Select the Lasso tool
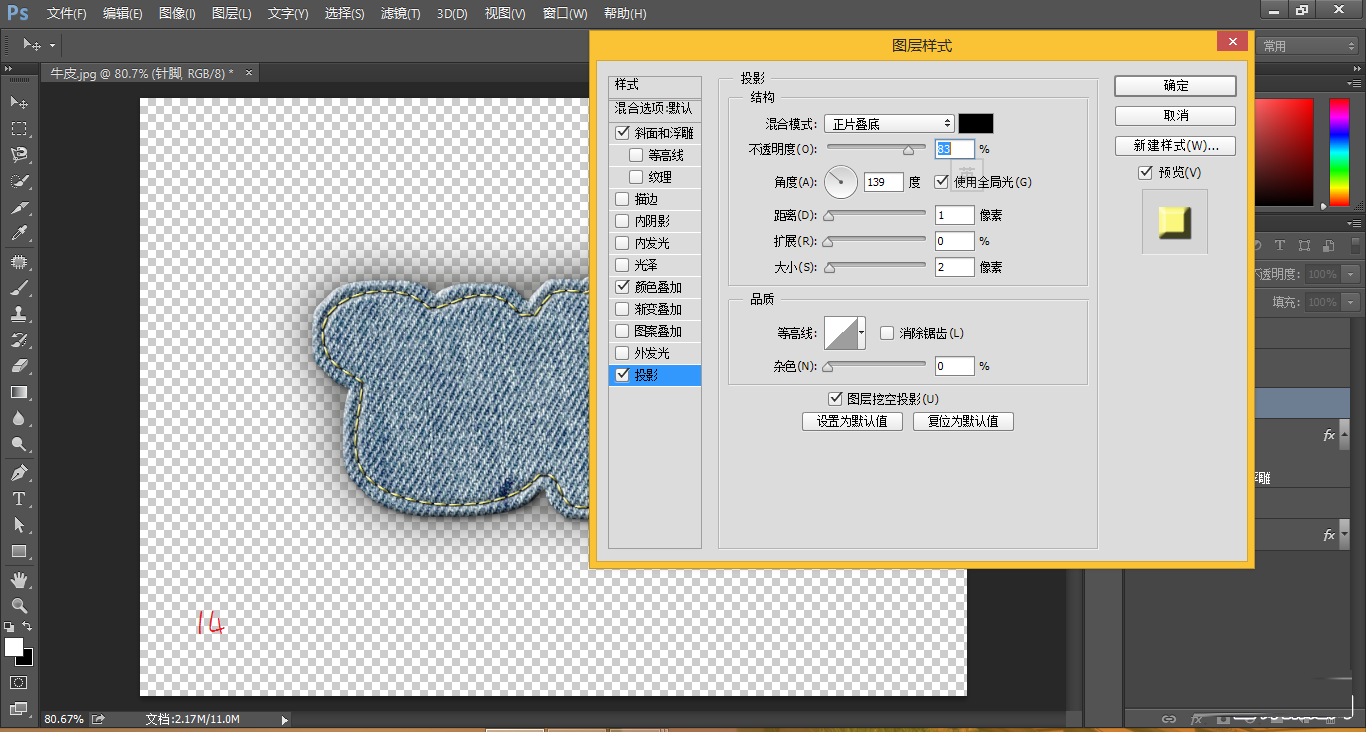This screenshot has height=732, width=1366. [18, 154]
